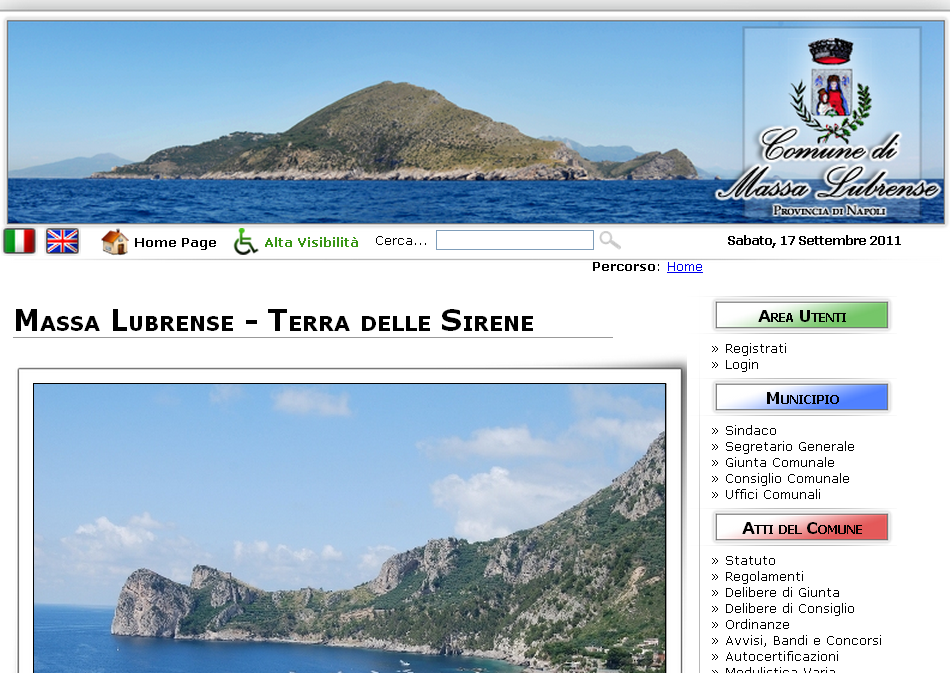Click the Massa Lubrense - Terra delle Sirene heading
The width and height of the screenshot is (950, 673).
(x=274, y=321)
